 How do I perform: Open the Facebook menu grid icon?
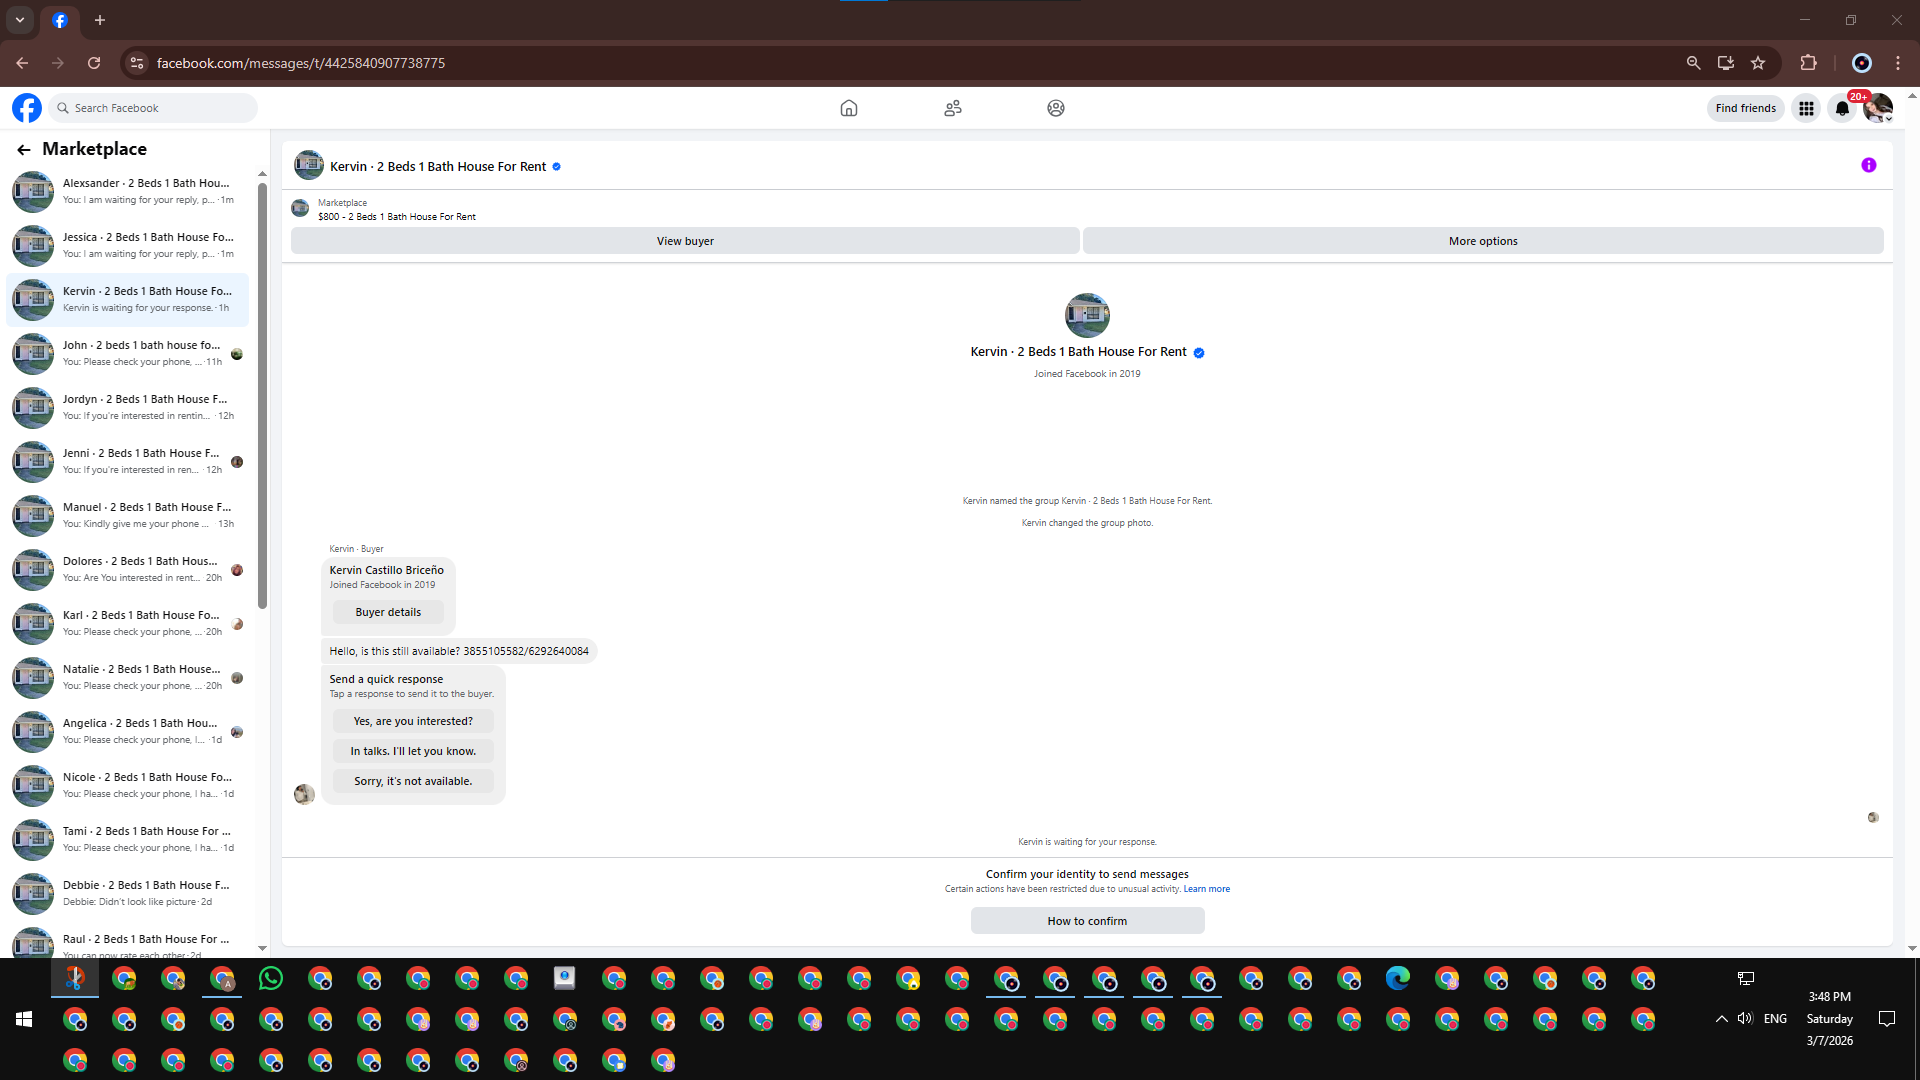[1806, 108]
